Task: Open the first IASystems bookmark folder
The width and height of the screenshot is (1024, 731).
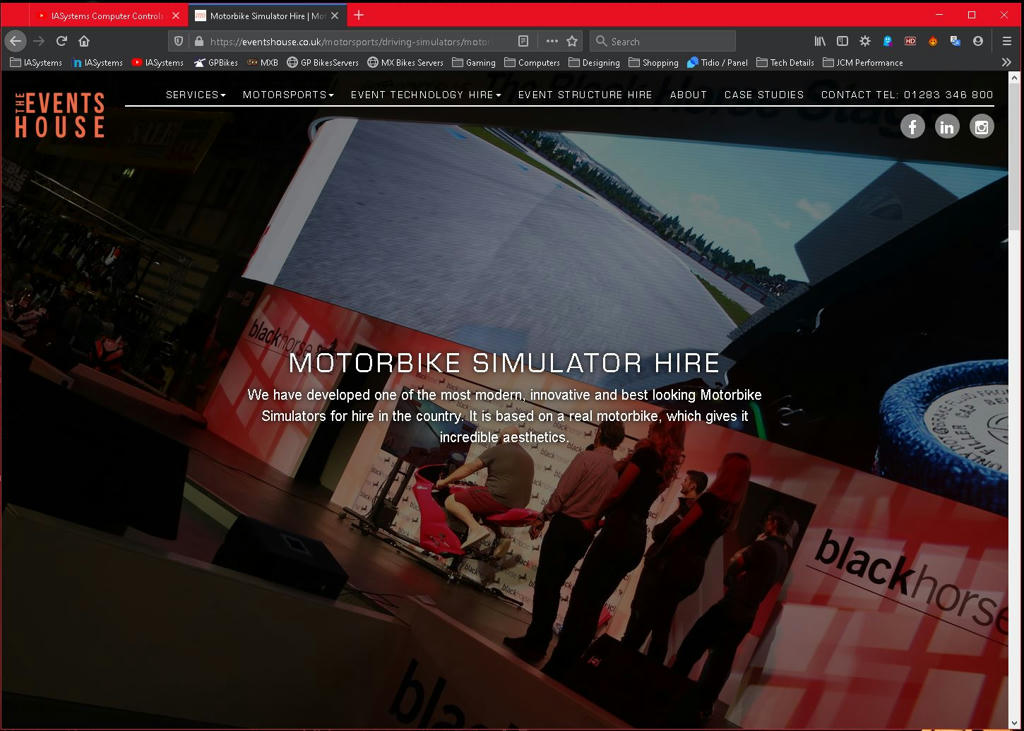Action: coord(36,63)
